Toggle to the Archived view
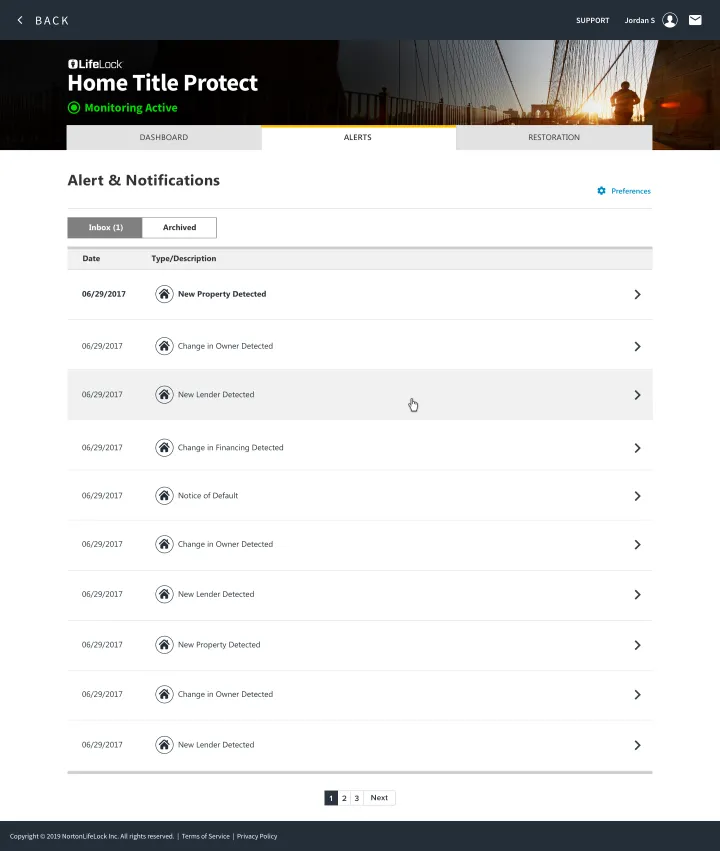The image size is (720, 851). [x=179, y=228]
